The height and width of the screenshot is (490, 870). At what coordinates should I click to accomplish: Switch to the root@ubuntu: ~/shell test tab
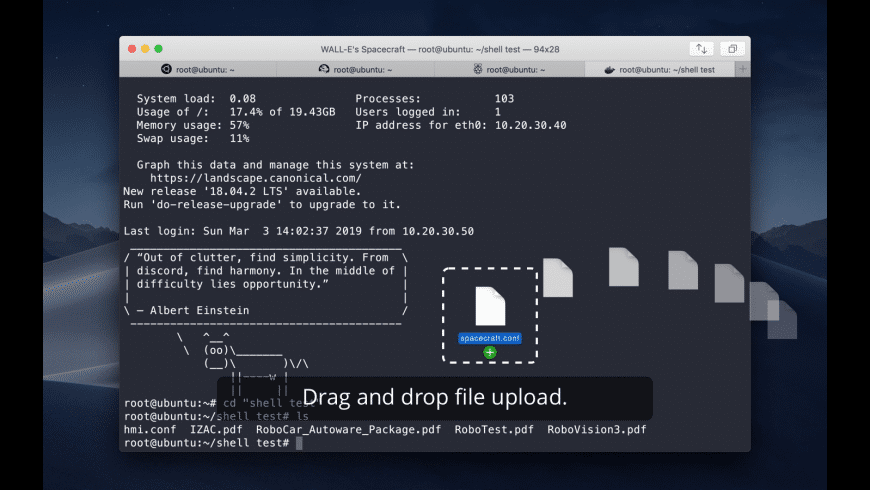pos(660,69)
